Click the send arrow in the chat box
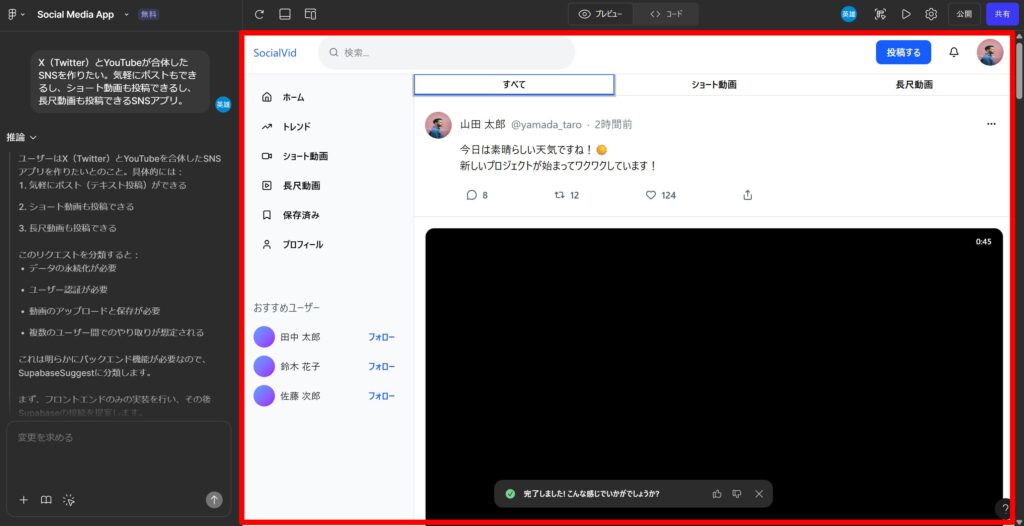1024x526 pixels. (x=214, y=500)
